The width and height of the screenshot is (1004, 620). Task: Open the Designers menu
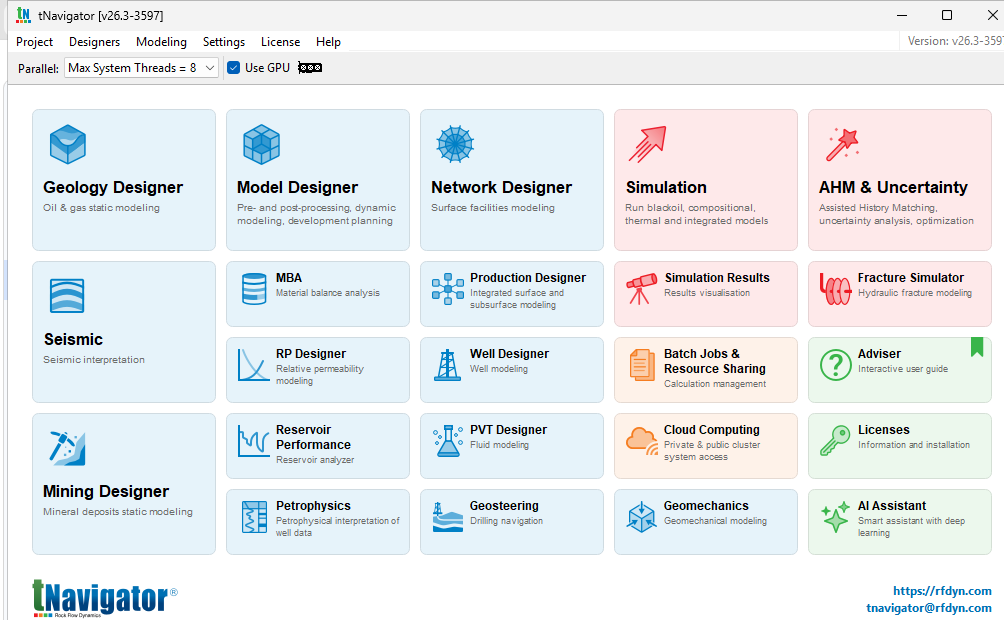tap(94, 42)
